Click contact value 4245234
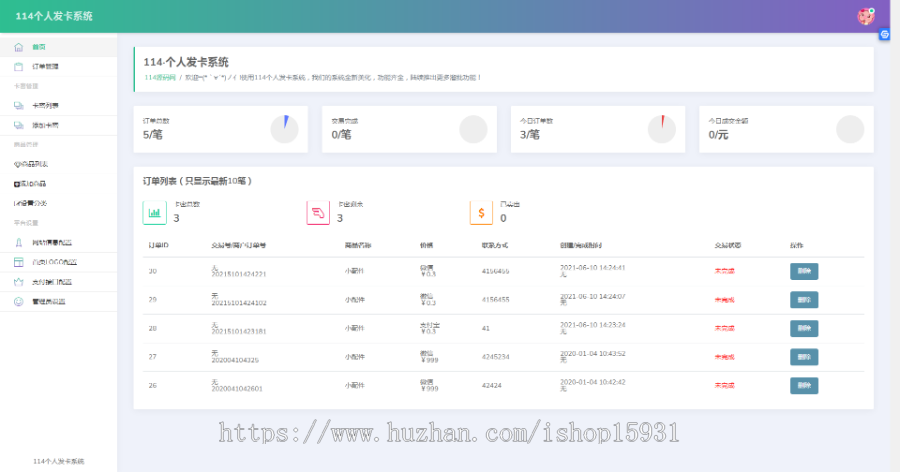The image size is (900, 472). [495, 357]
